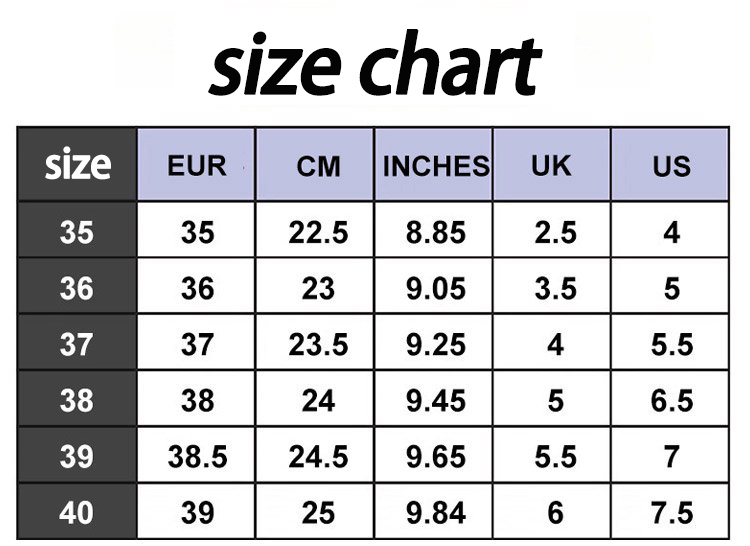Select the size 38 row label
Image resolution: width=750 pixels, height=546 pixels.
77,398
